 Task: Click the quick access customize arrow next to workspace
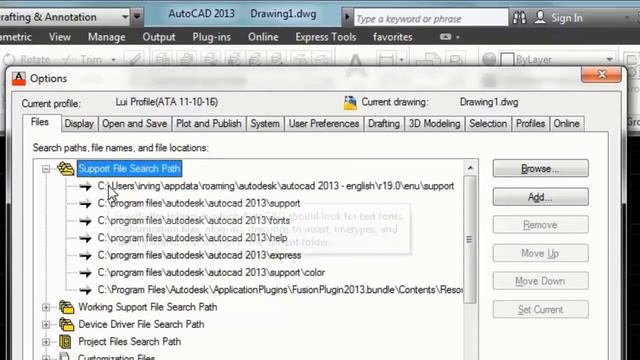coord(137,17)
